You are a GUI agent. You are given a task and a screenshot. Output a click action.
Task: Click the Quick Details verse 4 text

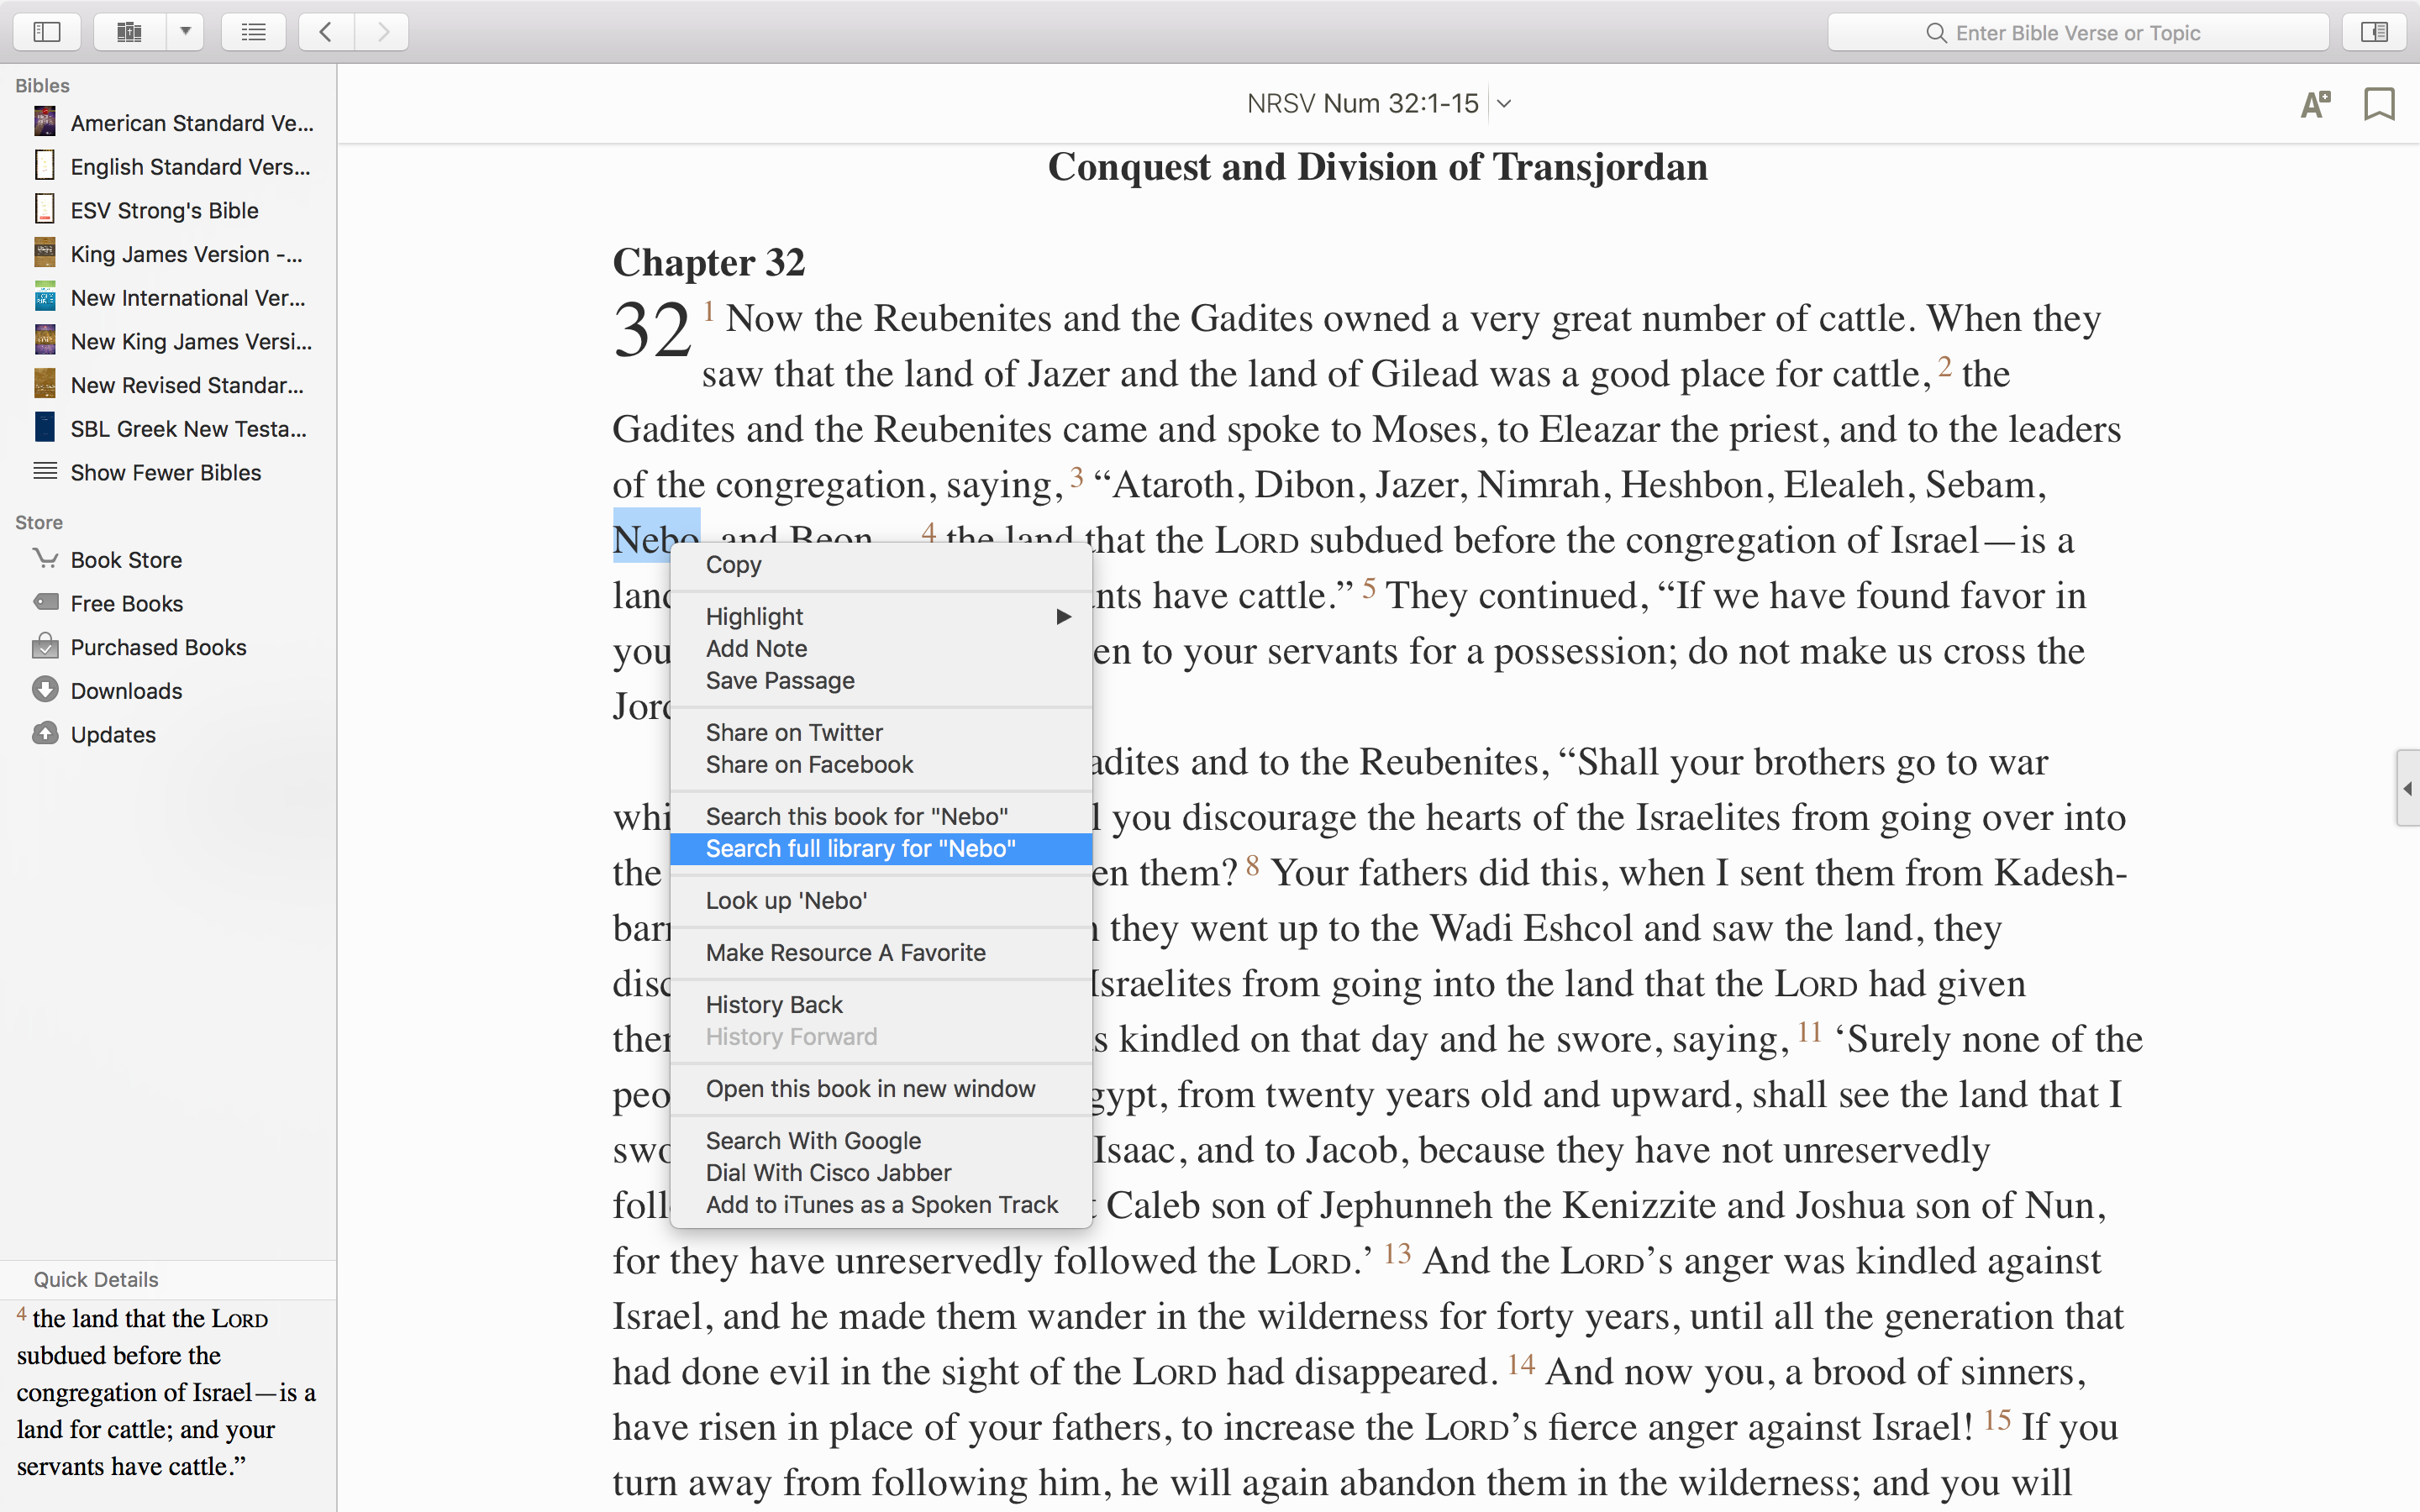click(167, 1392)
